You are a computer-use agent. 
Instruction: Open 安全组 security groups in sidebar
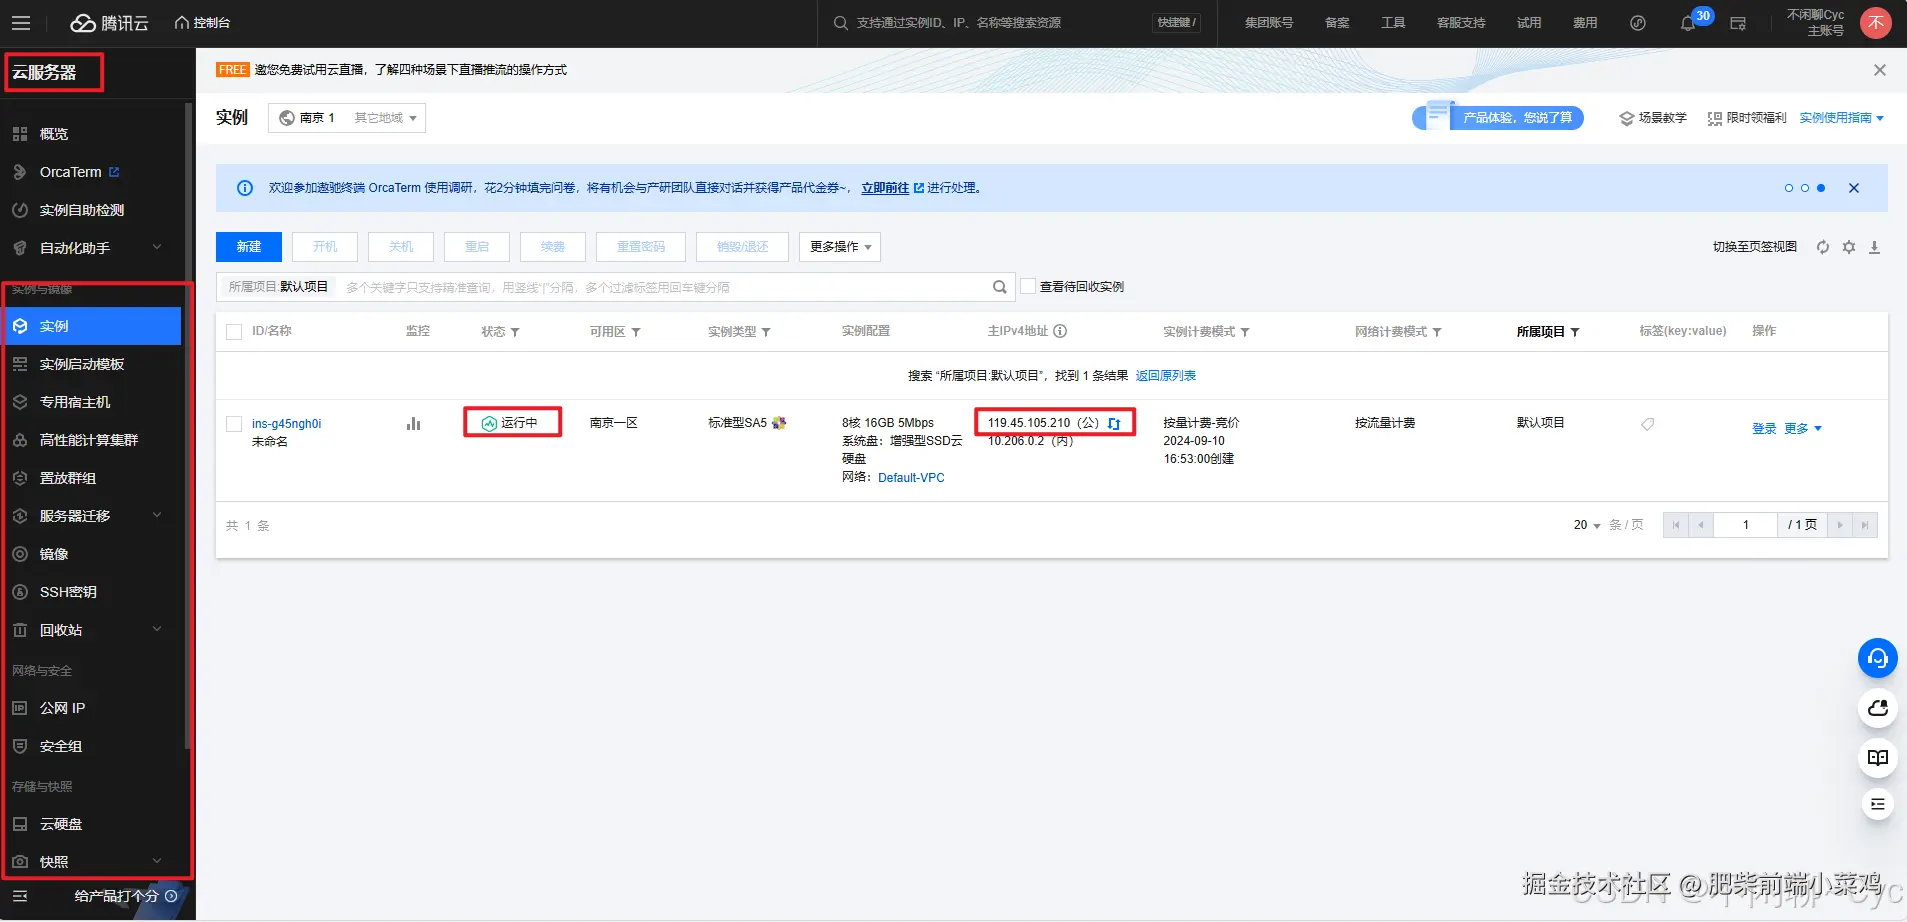[x=61, y=746]
